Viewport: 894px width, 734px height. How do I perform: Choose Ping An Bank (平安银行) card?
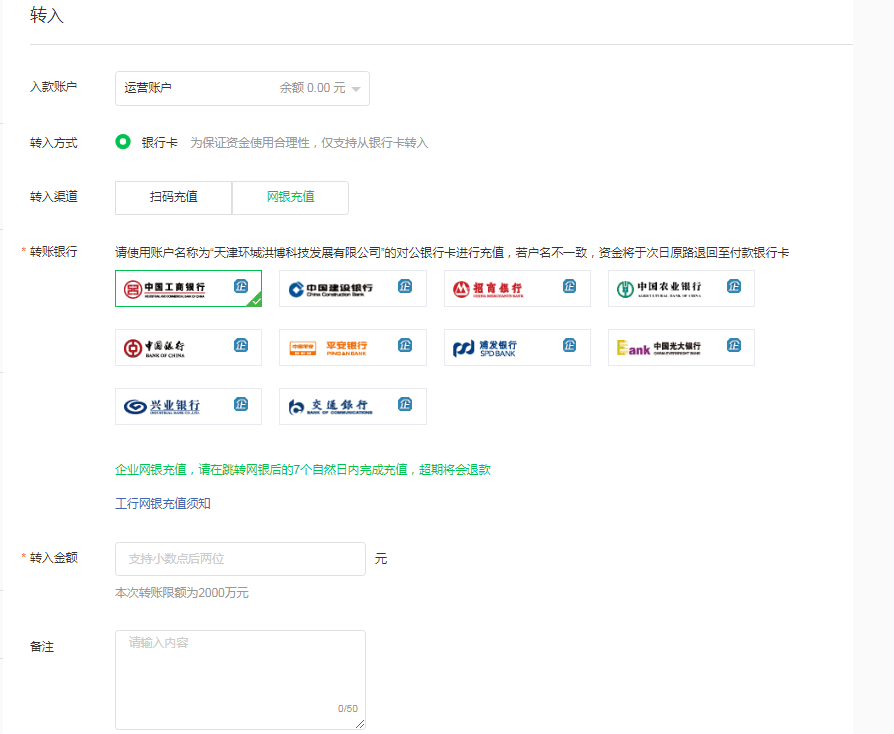pyautogui.click(x=352, y=347)
